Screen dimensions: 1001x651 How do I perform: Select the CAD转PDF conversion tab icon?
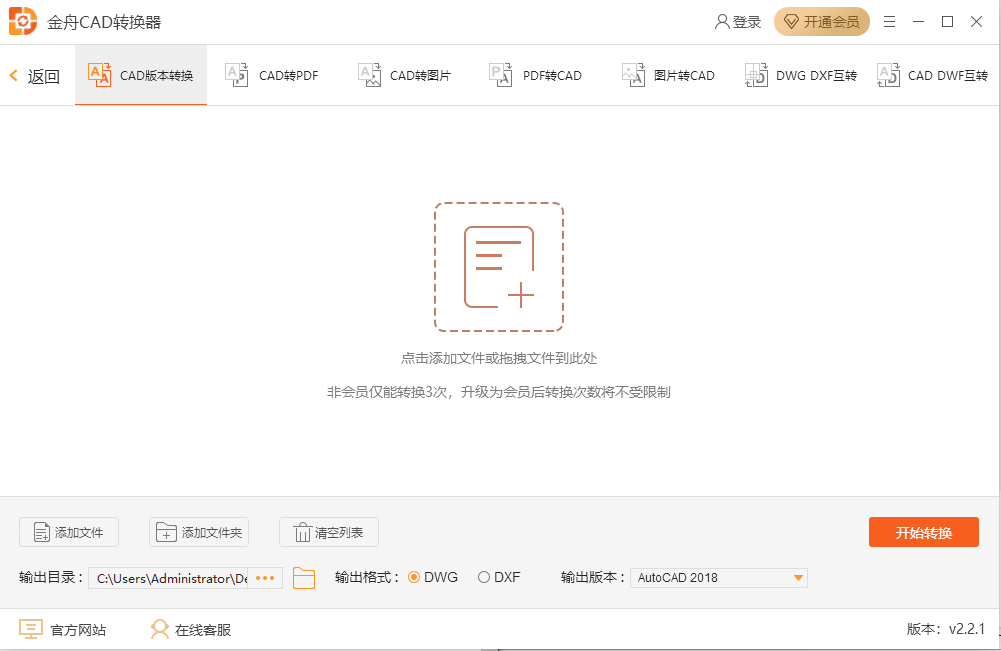[x=235, y=74]
